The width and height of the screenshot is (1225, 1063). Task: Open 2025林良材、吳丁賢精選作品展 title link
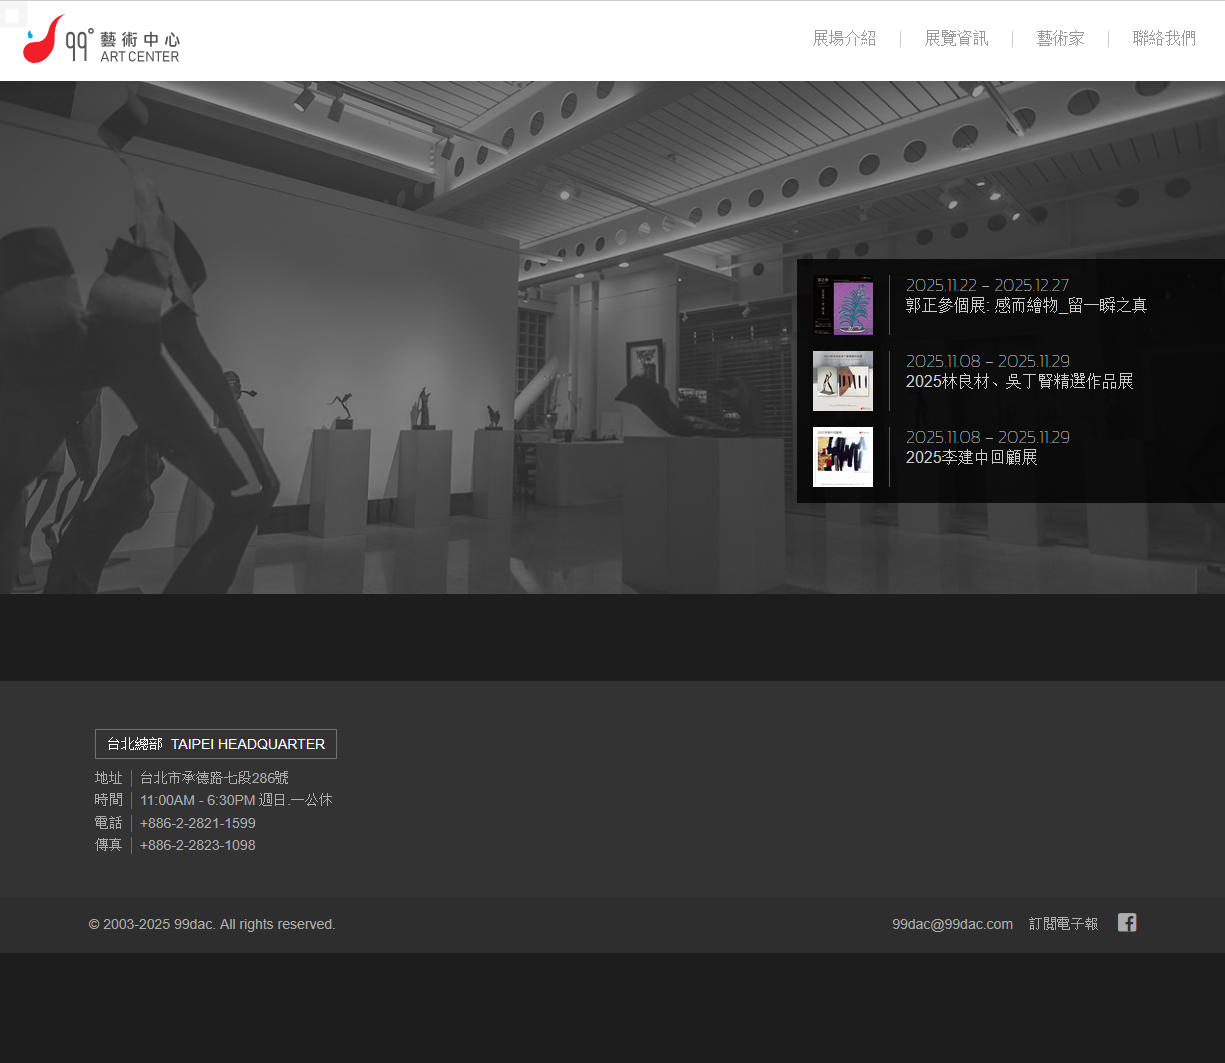[x=1019, y=382]
